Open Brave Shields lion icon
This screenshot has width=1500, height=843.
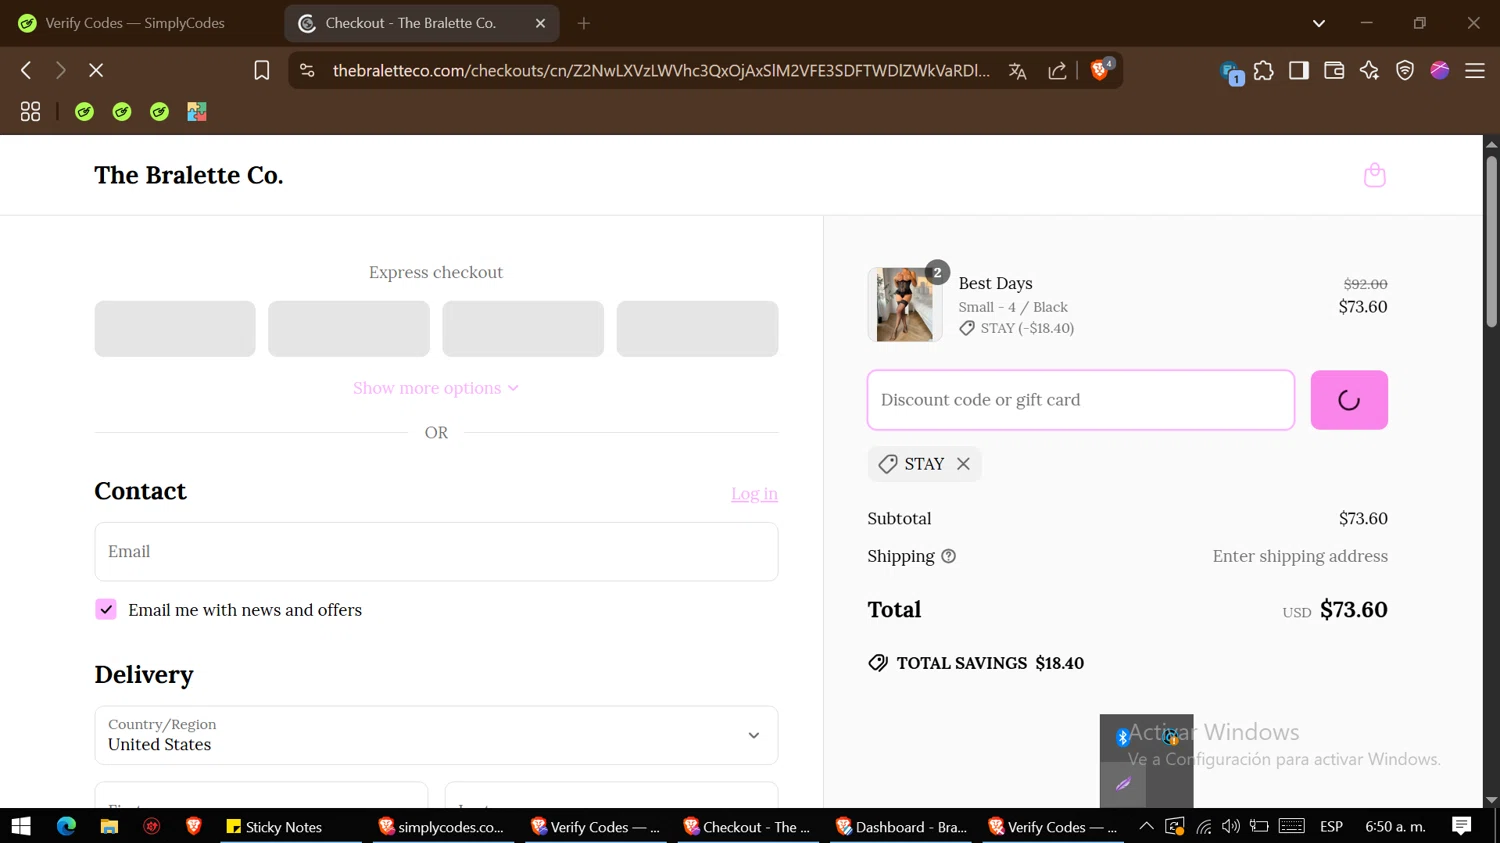click(1100, 69)
